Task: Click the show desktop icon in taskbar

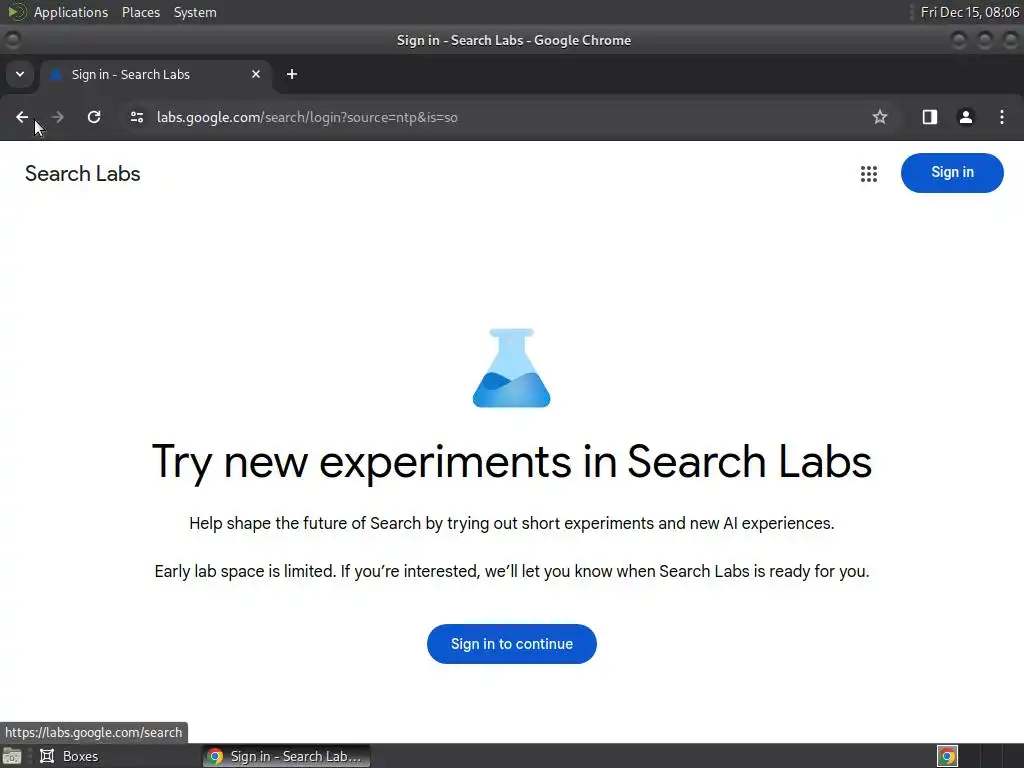Action: 12,756
